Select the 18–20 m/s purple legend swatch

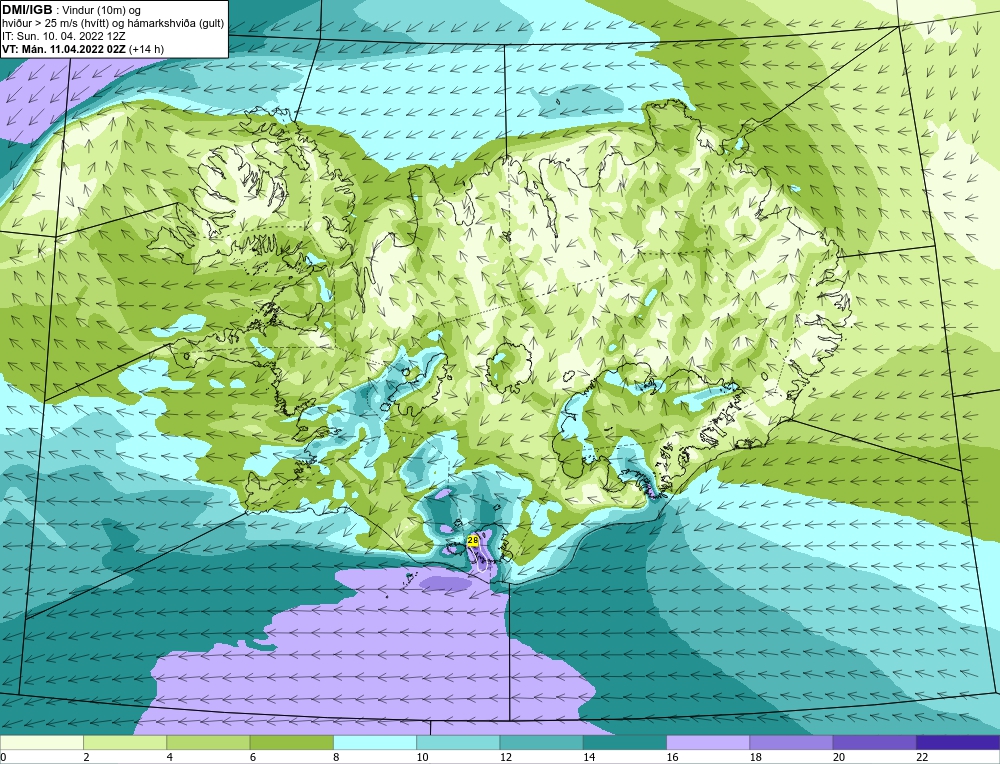(791, 742)
